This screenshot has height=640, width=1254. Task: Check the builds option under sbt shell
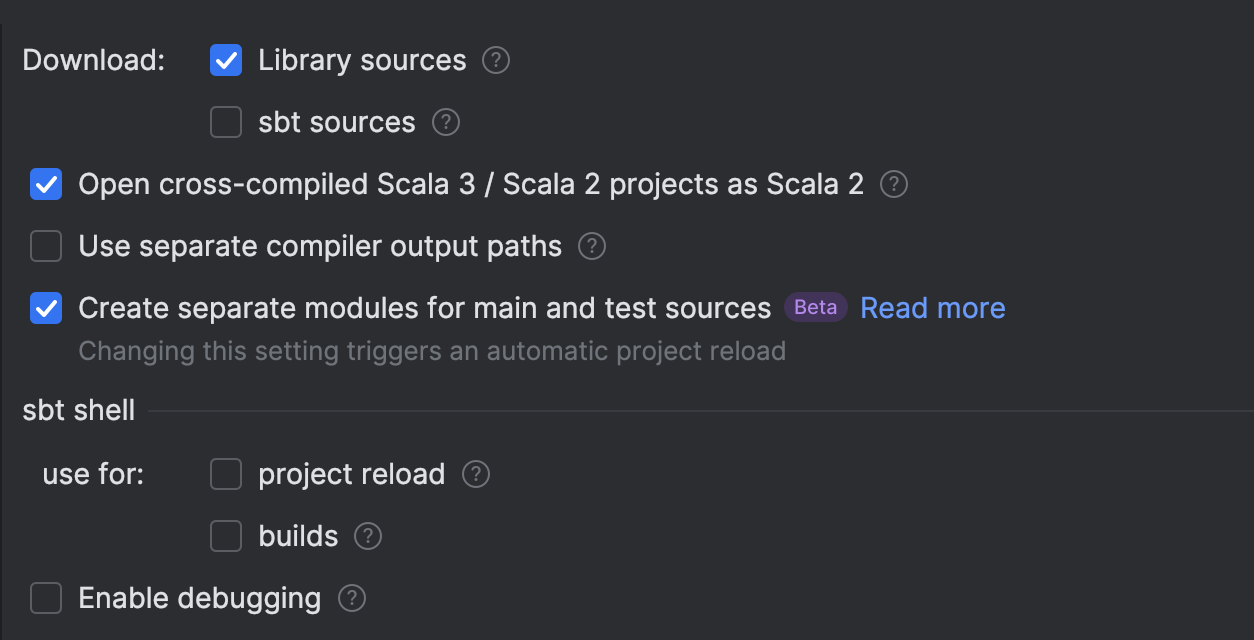click(x=226, y=536)
